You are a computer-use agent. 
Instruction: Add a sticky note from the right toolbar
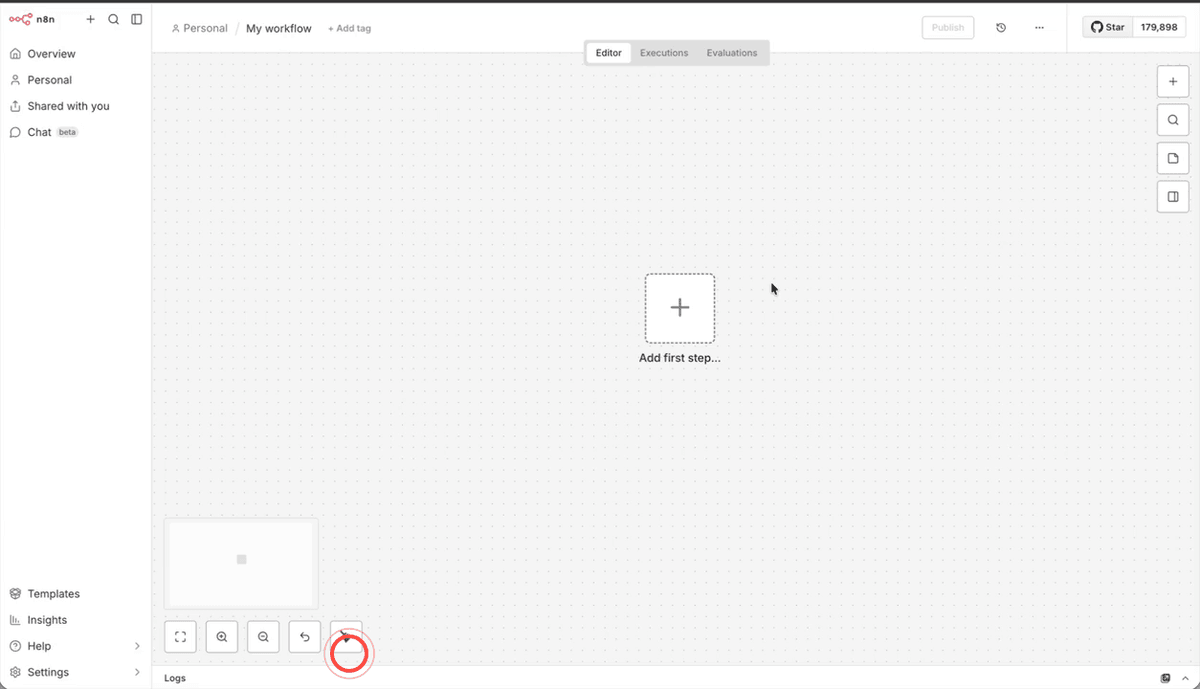point(1172,157)
